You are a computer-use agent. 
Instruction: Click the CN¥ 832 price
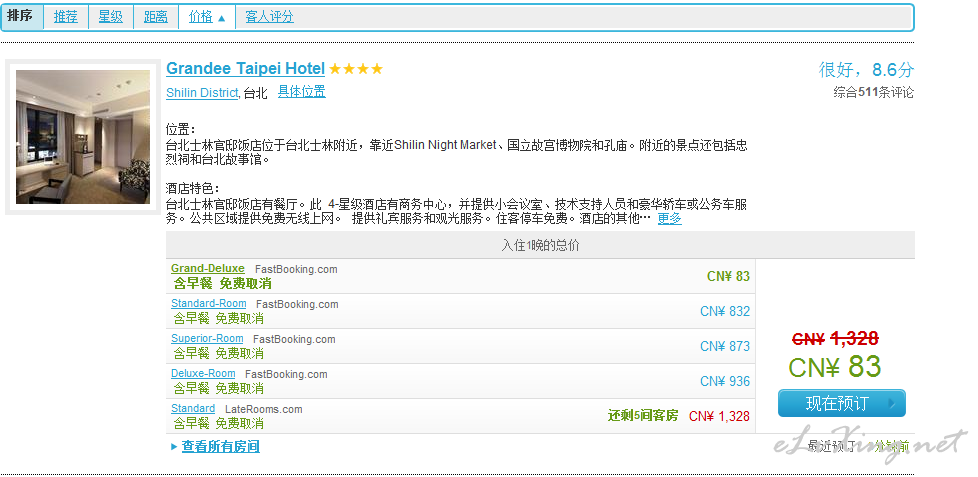(725, 311)
